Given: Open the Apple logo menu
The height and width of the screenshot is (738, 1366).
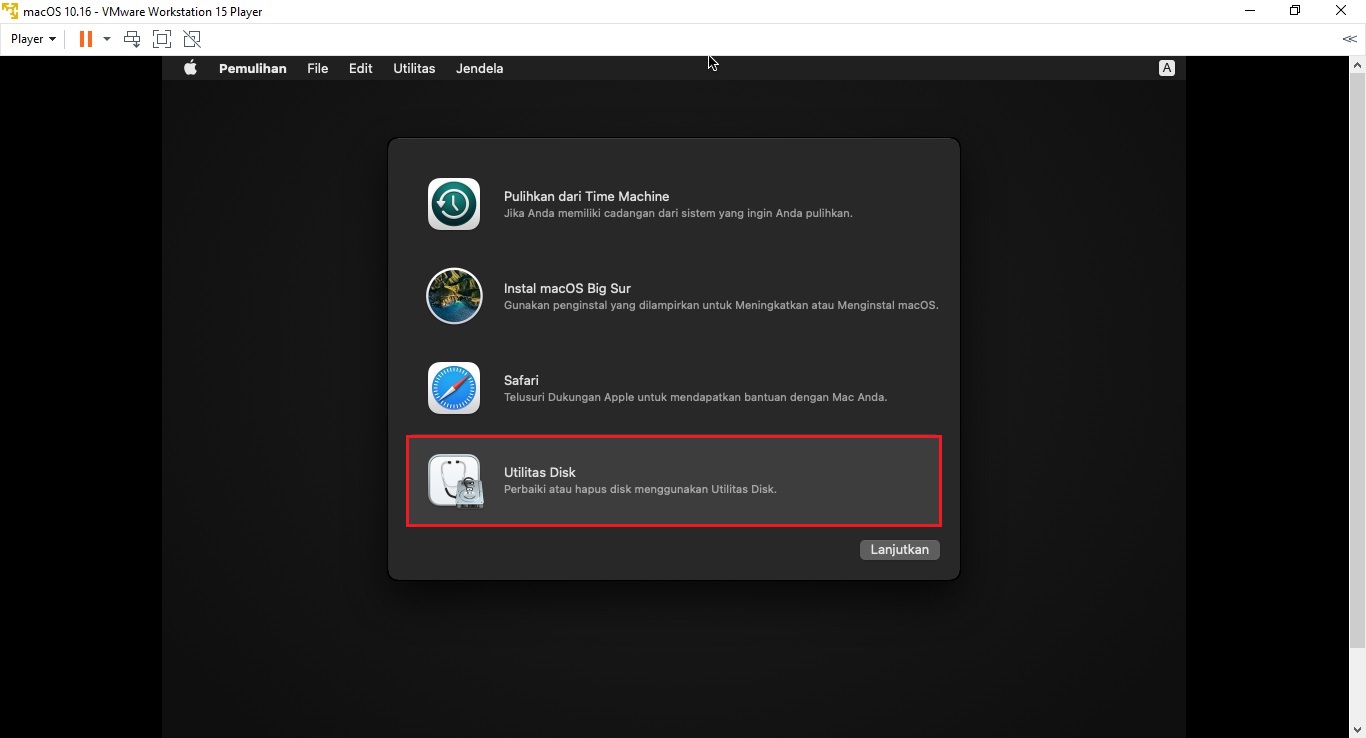Looking at the screenshot, I should click(191, 68).
